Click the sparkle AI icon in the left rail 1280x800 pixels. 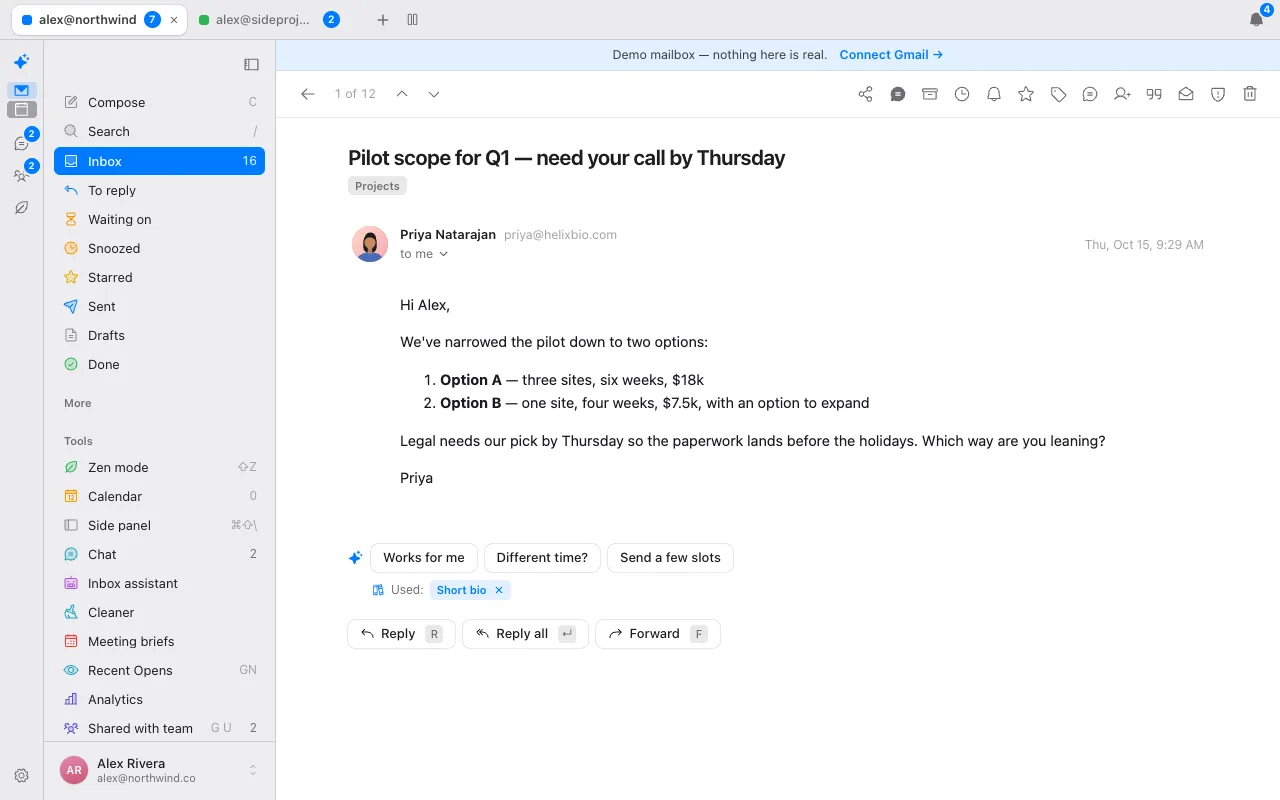21,62
